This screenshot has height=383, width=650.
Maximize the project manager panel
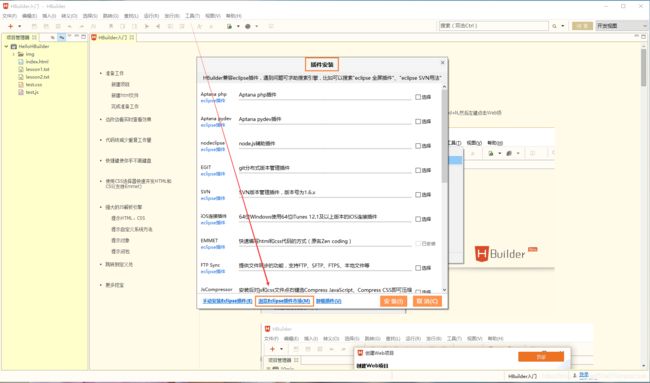click(x=83, y=36)
